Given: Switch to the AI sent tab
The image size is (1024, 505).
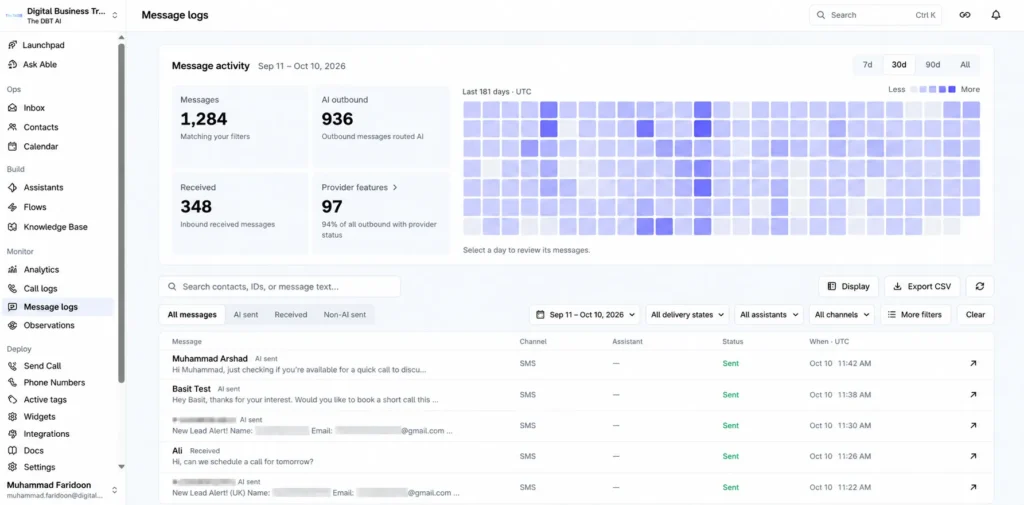Looking at the screenshot, I should click(246, 314).
